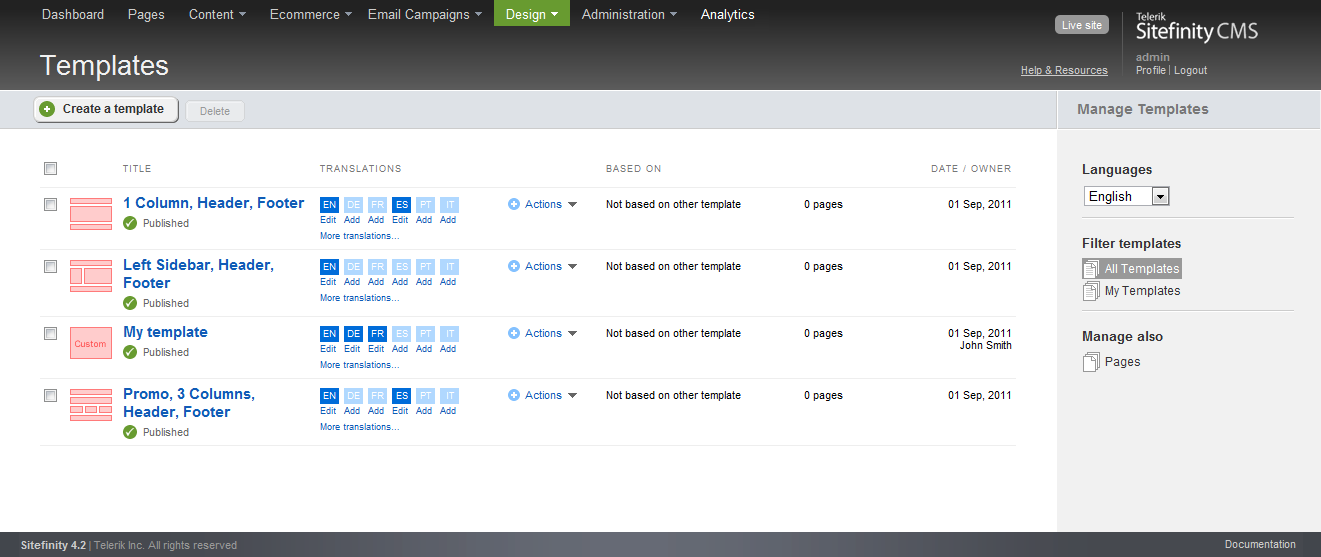Click the Live site button
The width and height of the screenshot is (1321, 557).
pyautogui.click(x=1081, y=25)
